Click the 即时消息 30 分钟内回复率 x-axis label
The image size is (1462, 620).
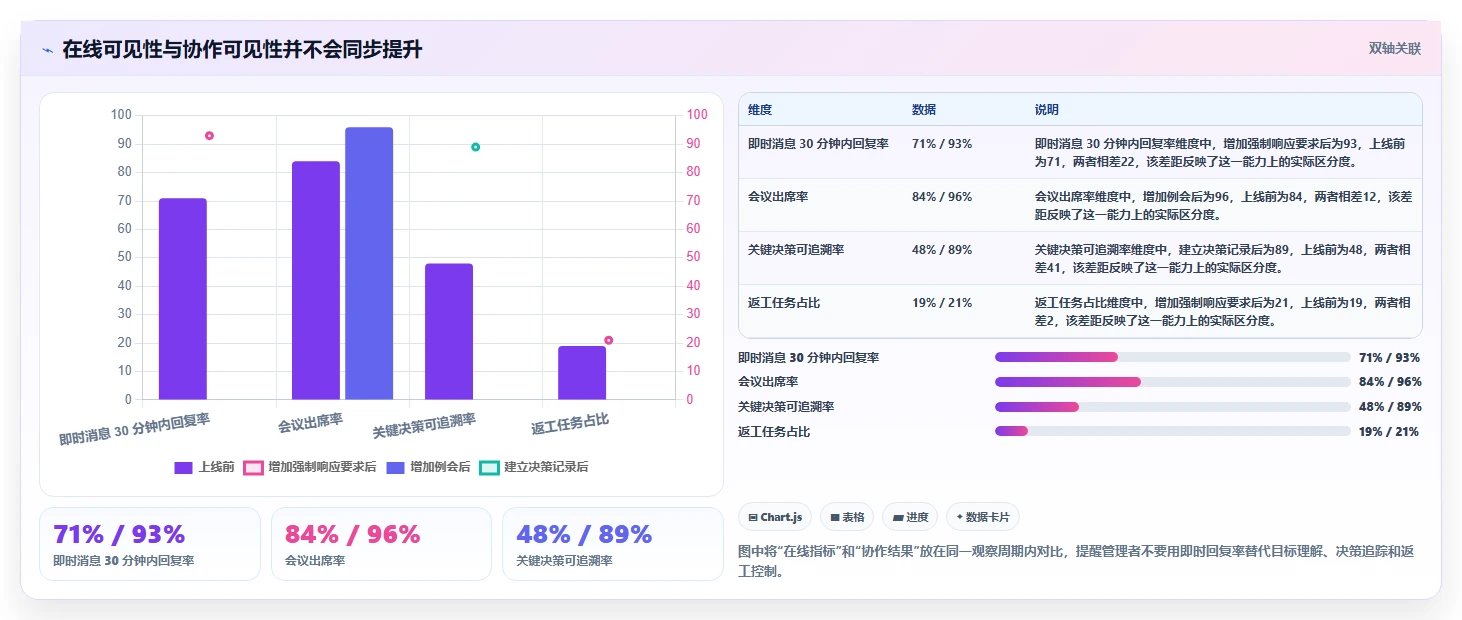click(x=135, y=428)
